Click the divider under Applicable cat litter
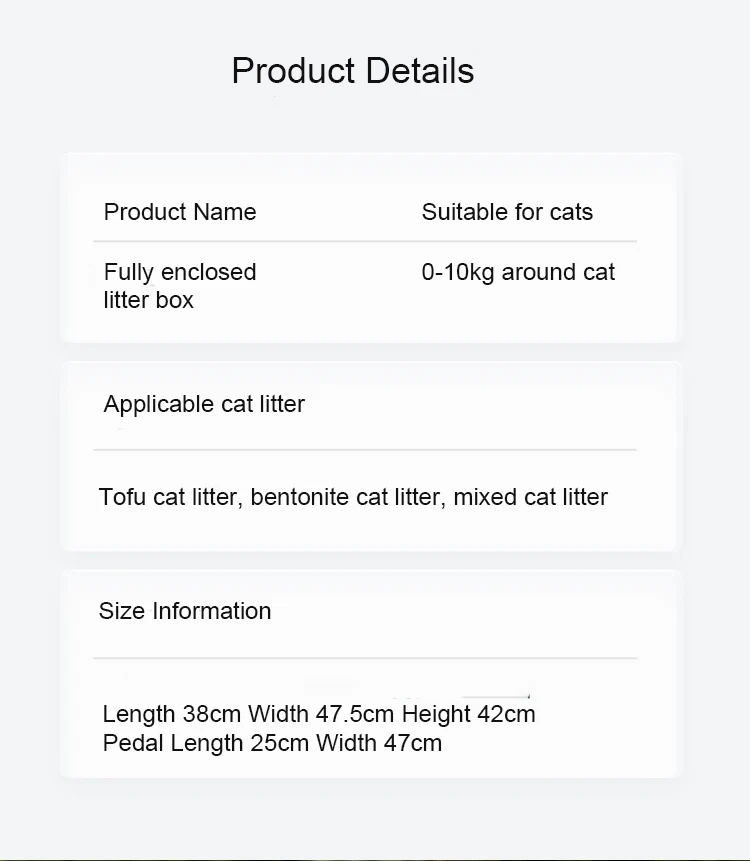Screen dimensions: 750x861 (x=365, y=450)
